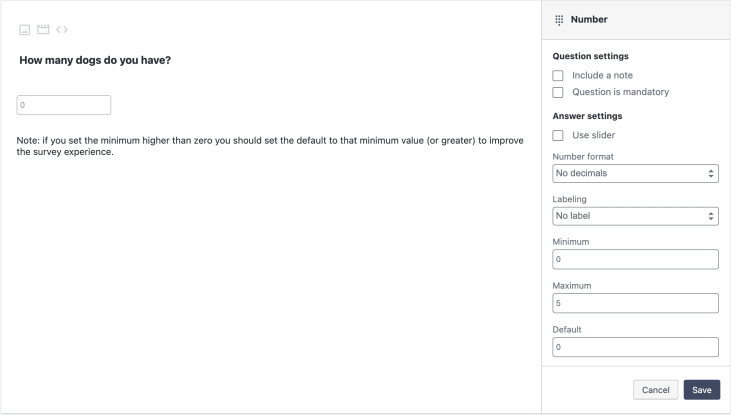Click the Answer settings section heading

[587, 114]
